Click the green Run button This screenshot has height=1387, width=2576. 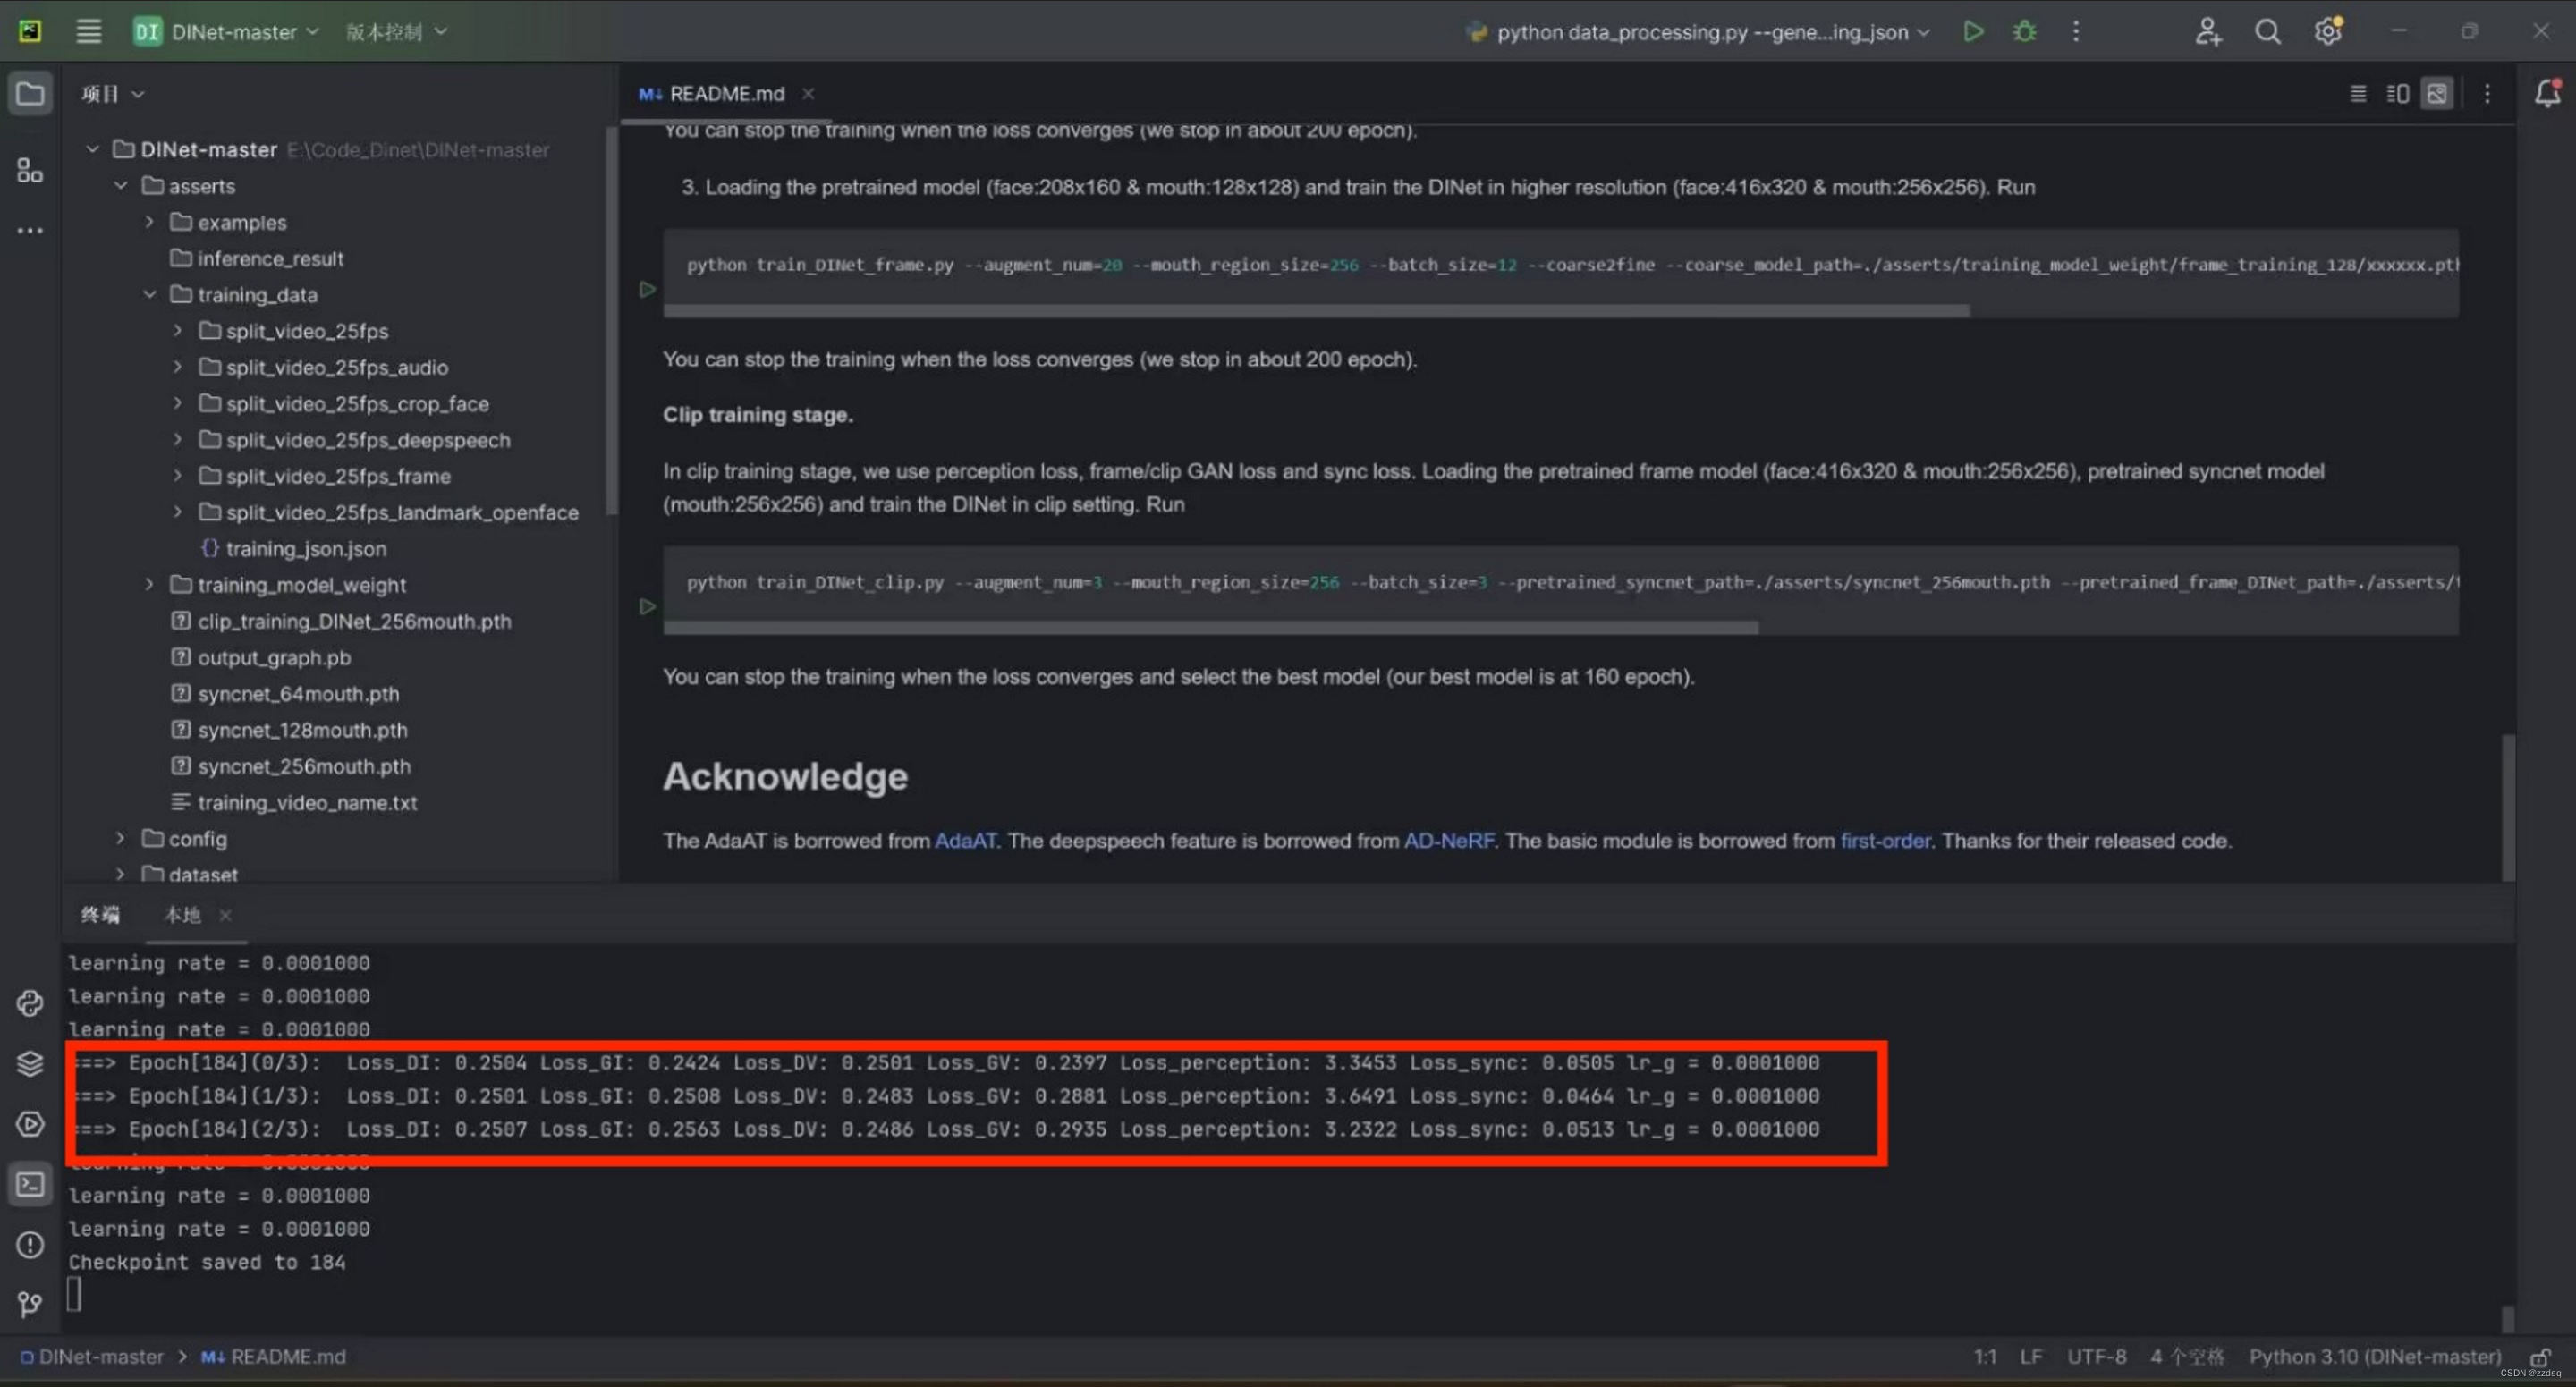coord(1973,31)
